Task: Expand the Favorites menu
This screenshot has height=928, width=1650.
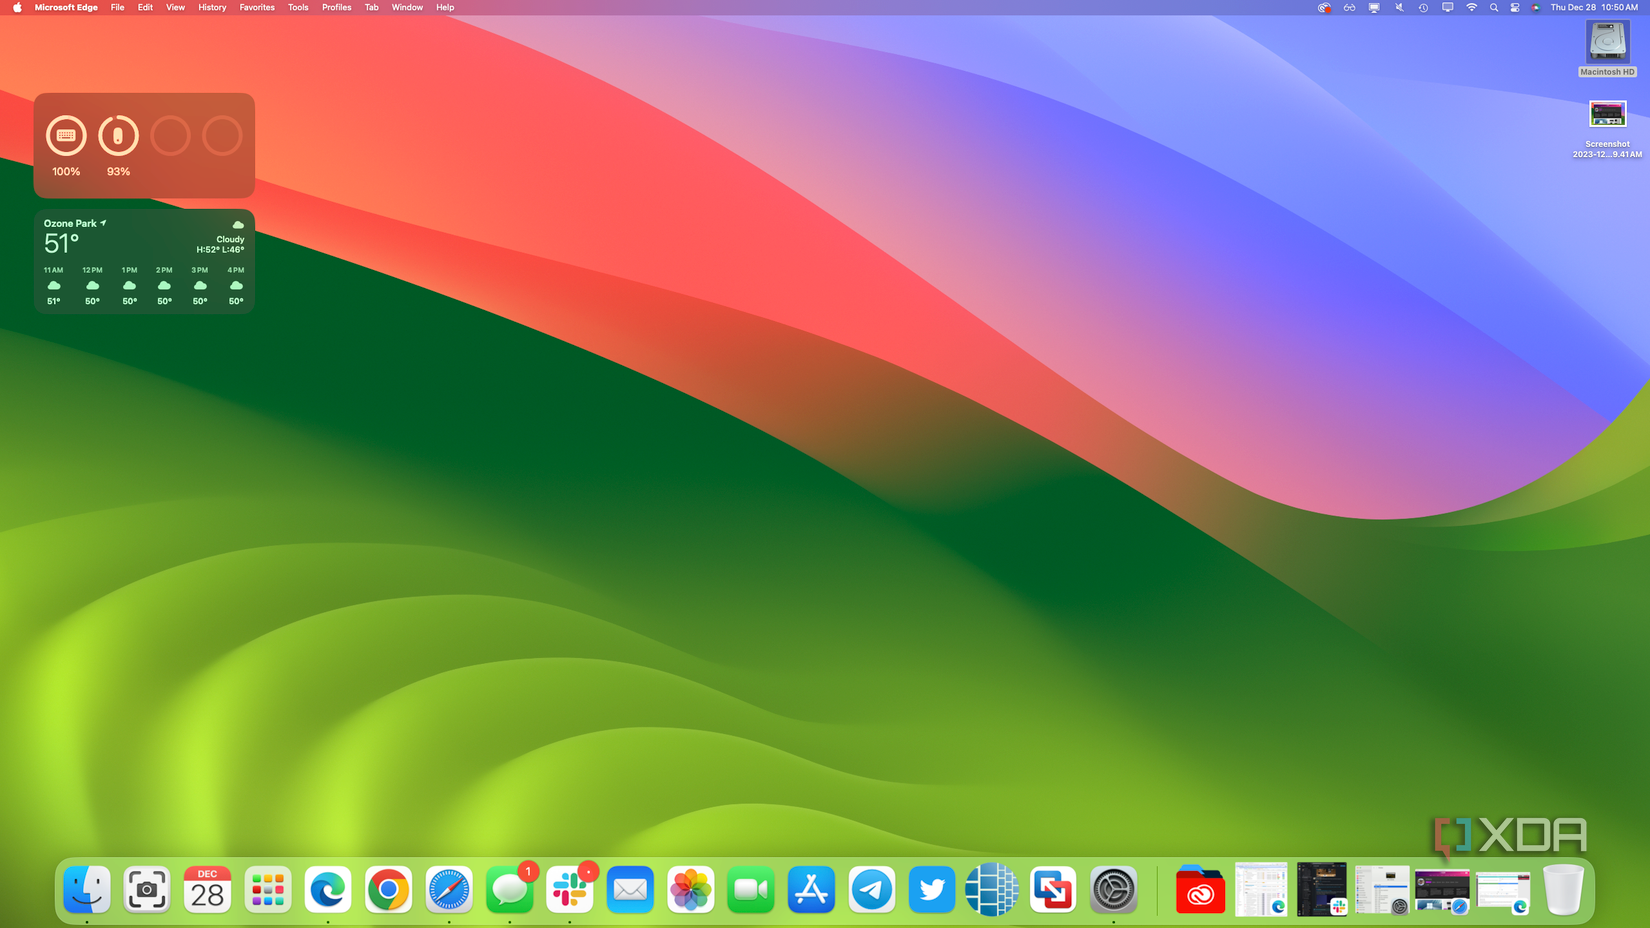Action: click(x=257, y=8)
